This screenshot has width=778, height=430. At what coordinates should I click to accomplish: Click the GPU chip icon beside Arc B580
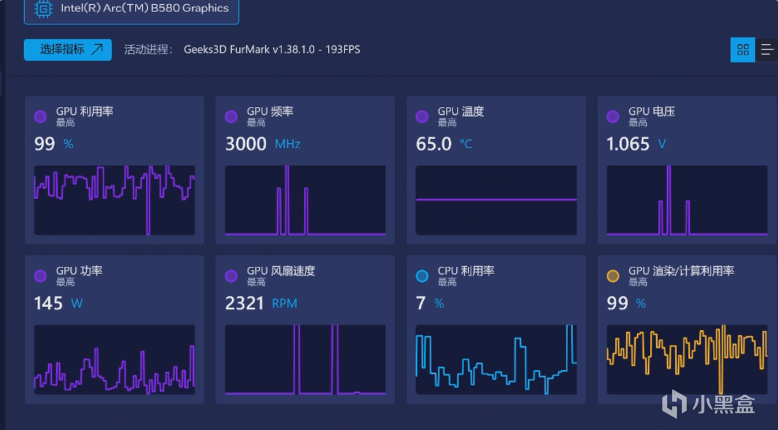point(44,9)
